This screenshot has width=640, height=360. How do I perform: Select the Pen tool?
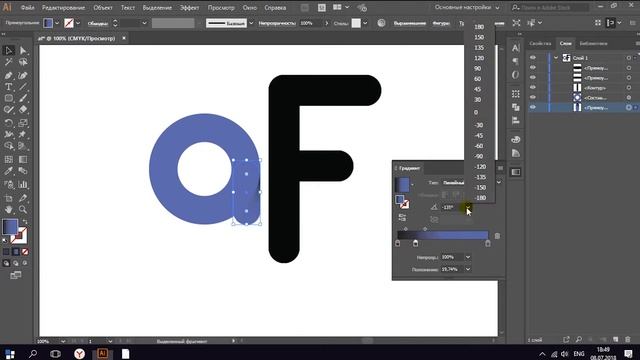pyautogui.click(x=9, y=76)
